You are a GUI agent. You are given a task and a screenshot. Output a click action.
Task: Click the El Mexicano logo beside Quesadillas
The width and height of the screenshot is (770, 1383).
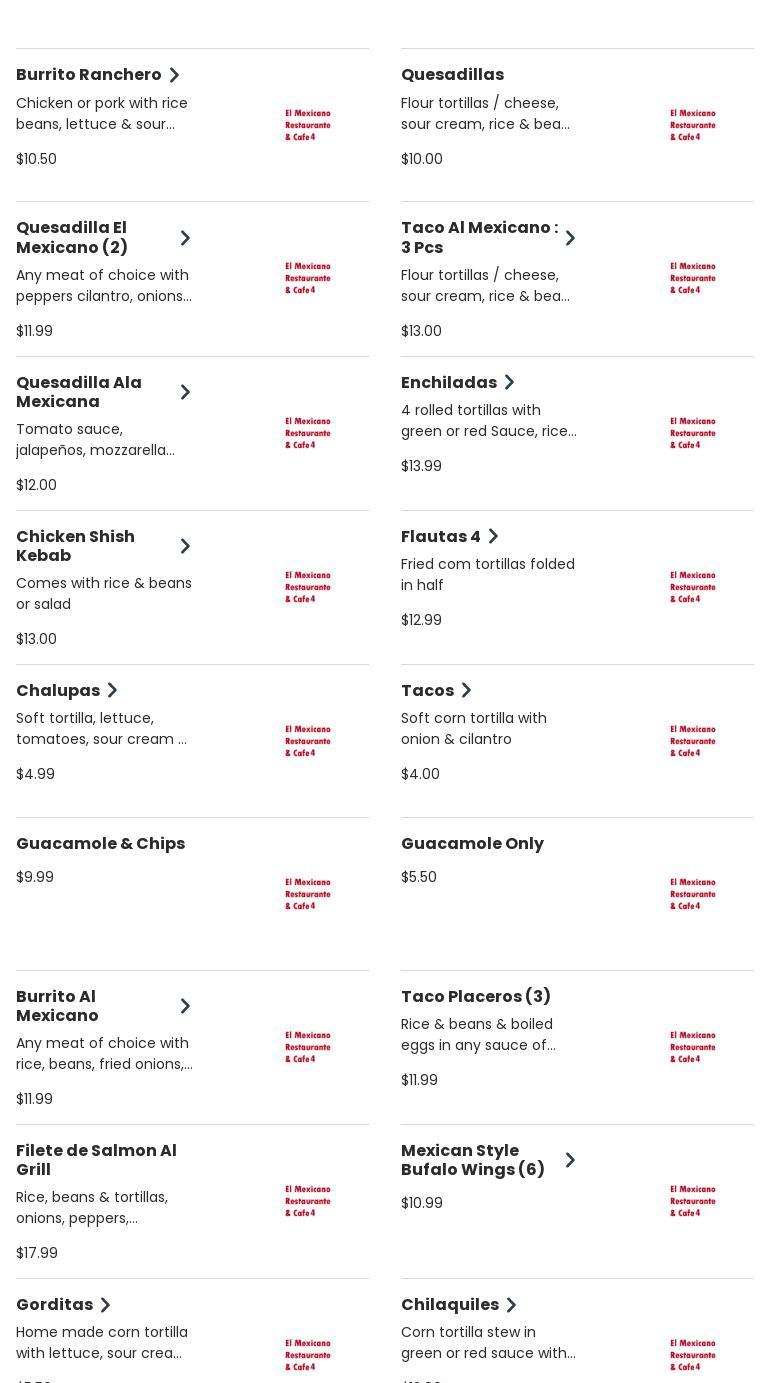click(x=692, y=125)
